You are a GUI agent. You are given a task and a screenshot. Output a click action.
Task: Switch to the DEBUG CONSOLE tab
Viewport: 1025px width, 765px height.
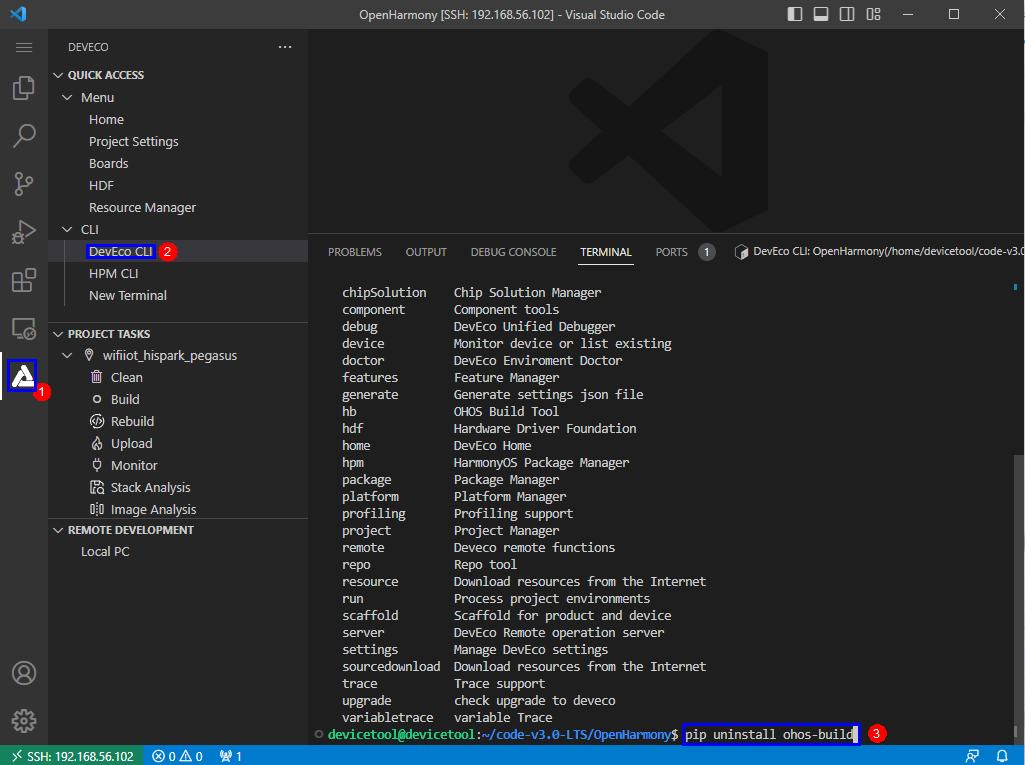tap(513, 252)
